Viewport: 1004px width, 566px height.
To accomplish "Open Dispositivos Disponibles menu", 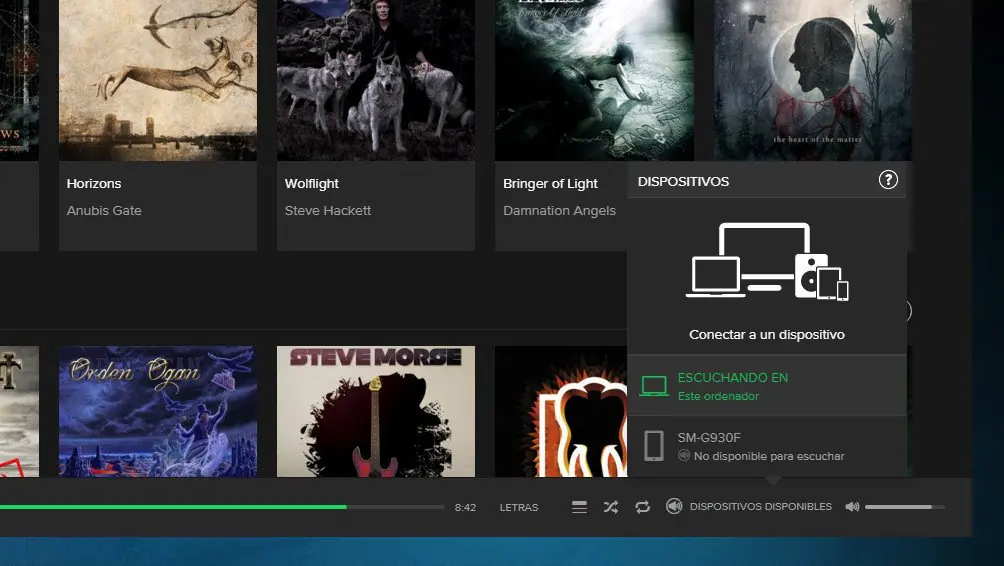I will tap(761, 506).
